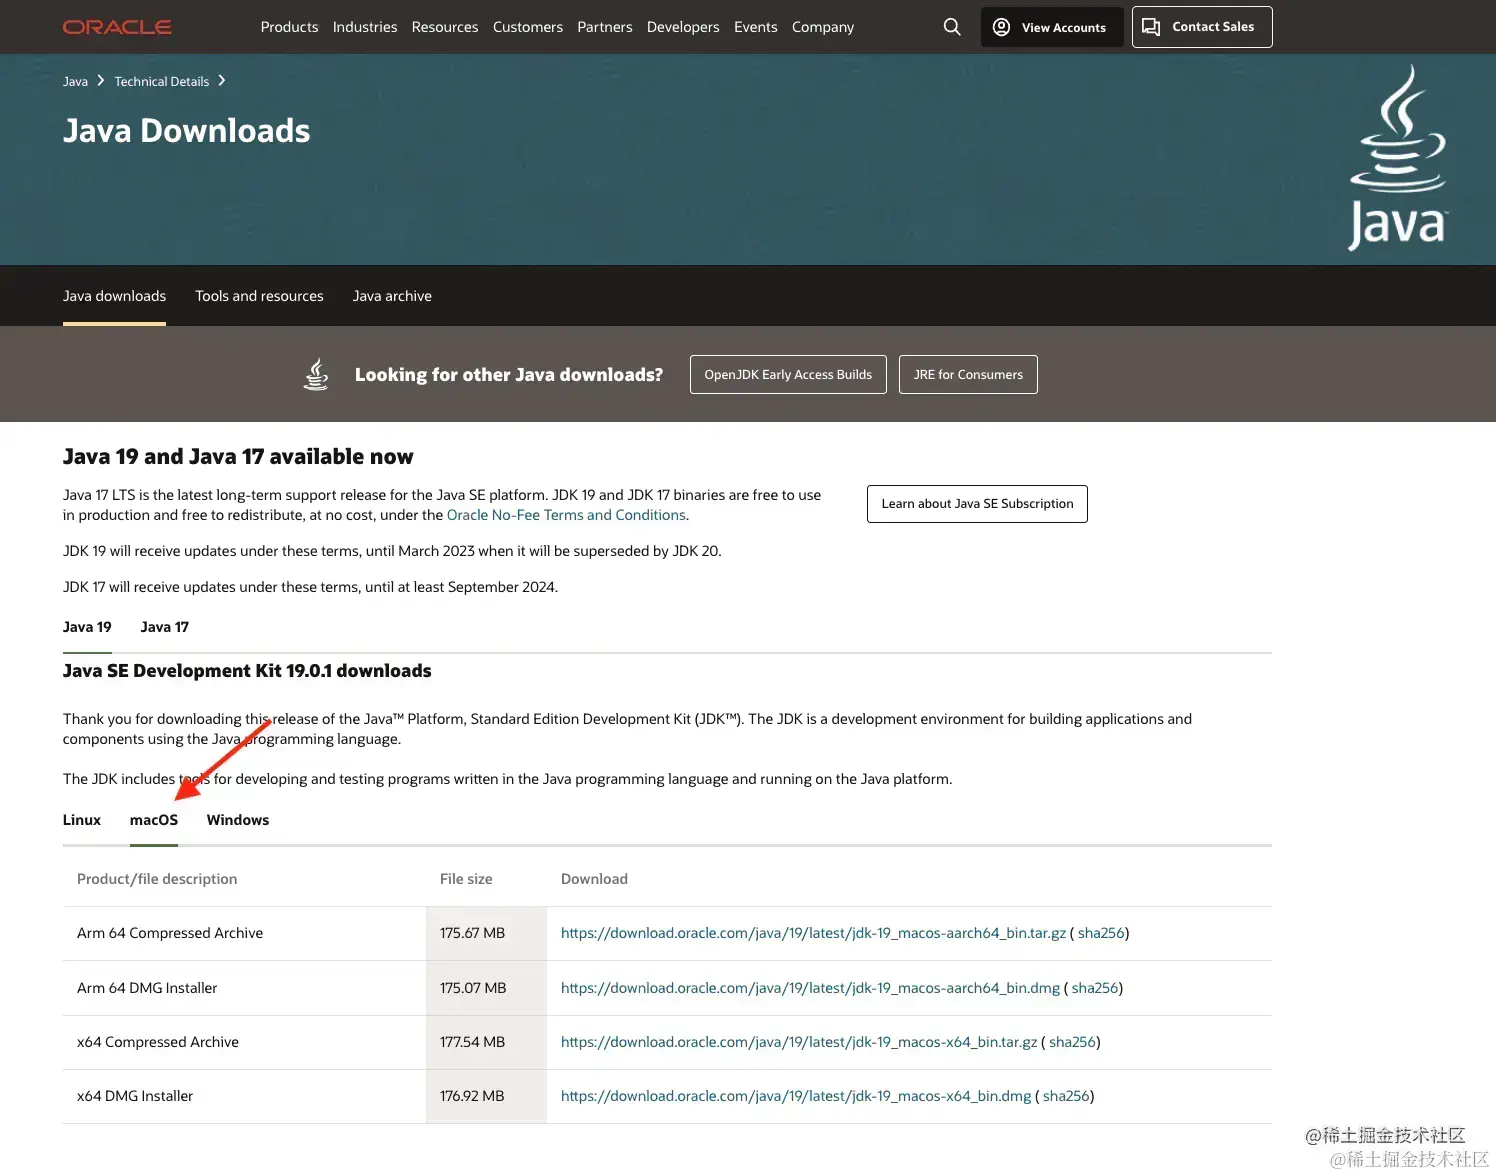Image resolution: width=1496 pixels, height=1176 pixels.
Task: Download the macos-x64 tar.gz link
Action: tap(799, 1042)
